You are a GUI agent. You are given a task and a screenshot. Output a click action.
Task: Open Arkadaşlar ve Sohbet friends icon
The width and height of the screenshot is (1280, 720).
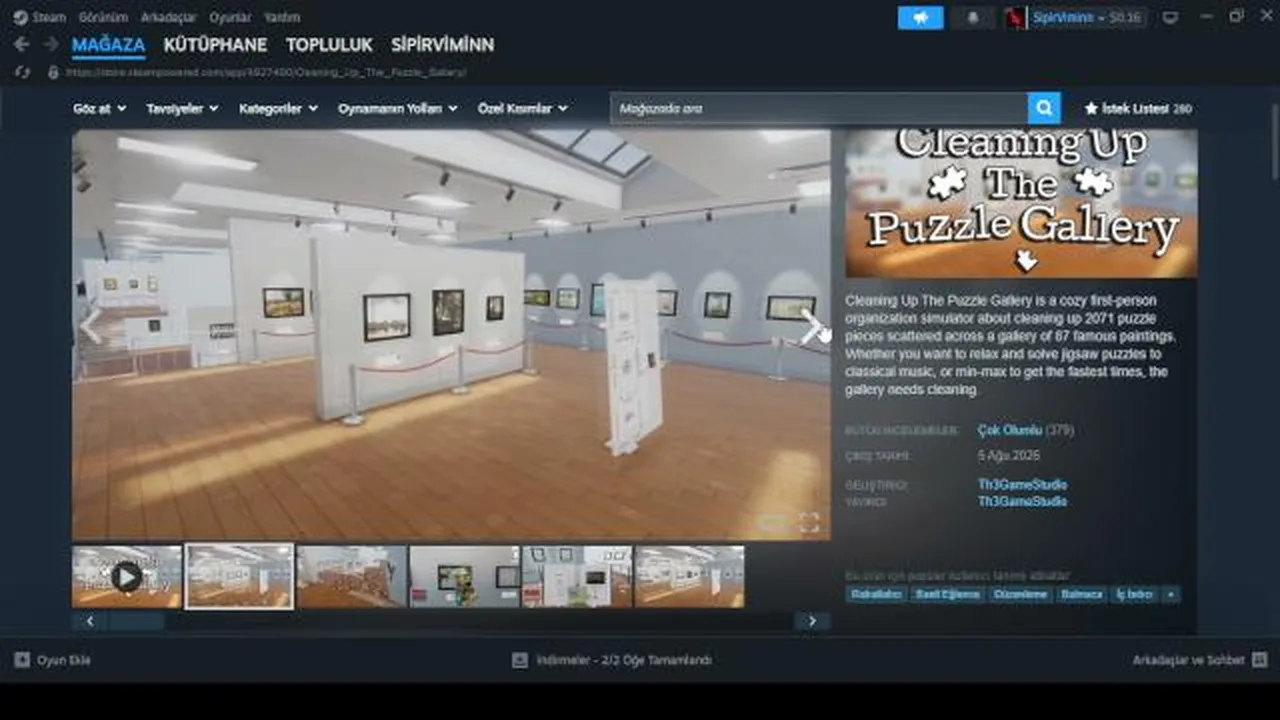pyautogui.click(x=1259, y=660)
